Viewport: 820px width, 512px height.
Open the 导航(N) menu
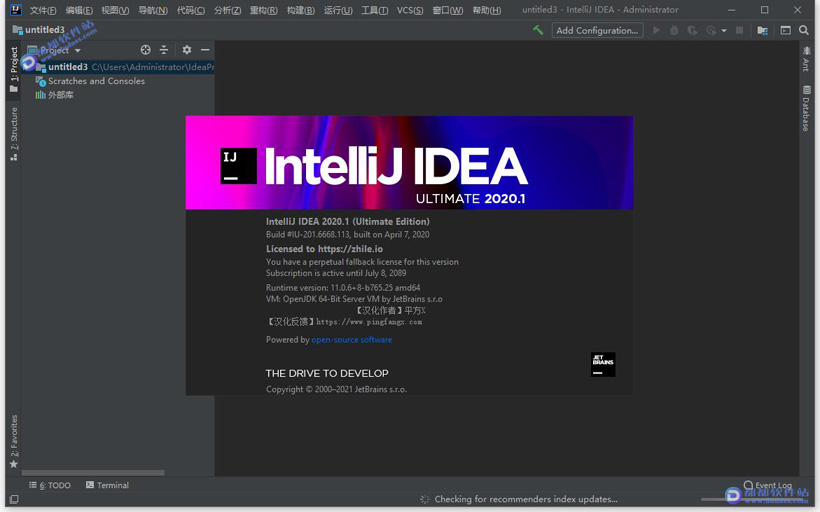[x=153, y=10]
